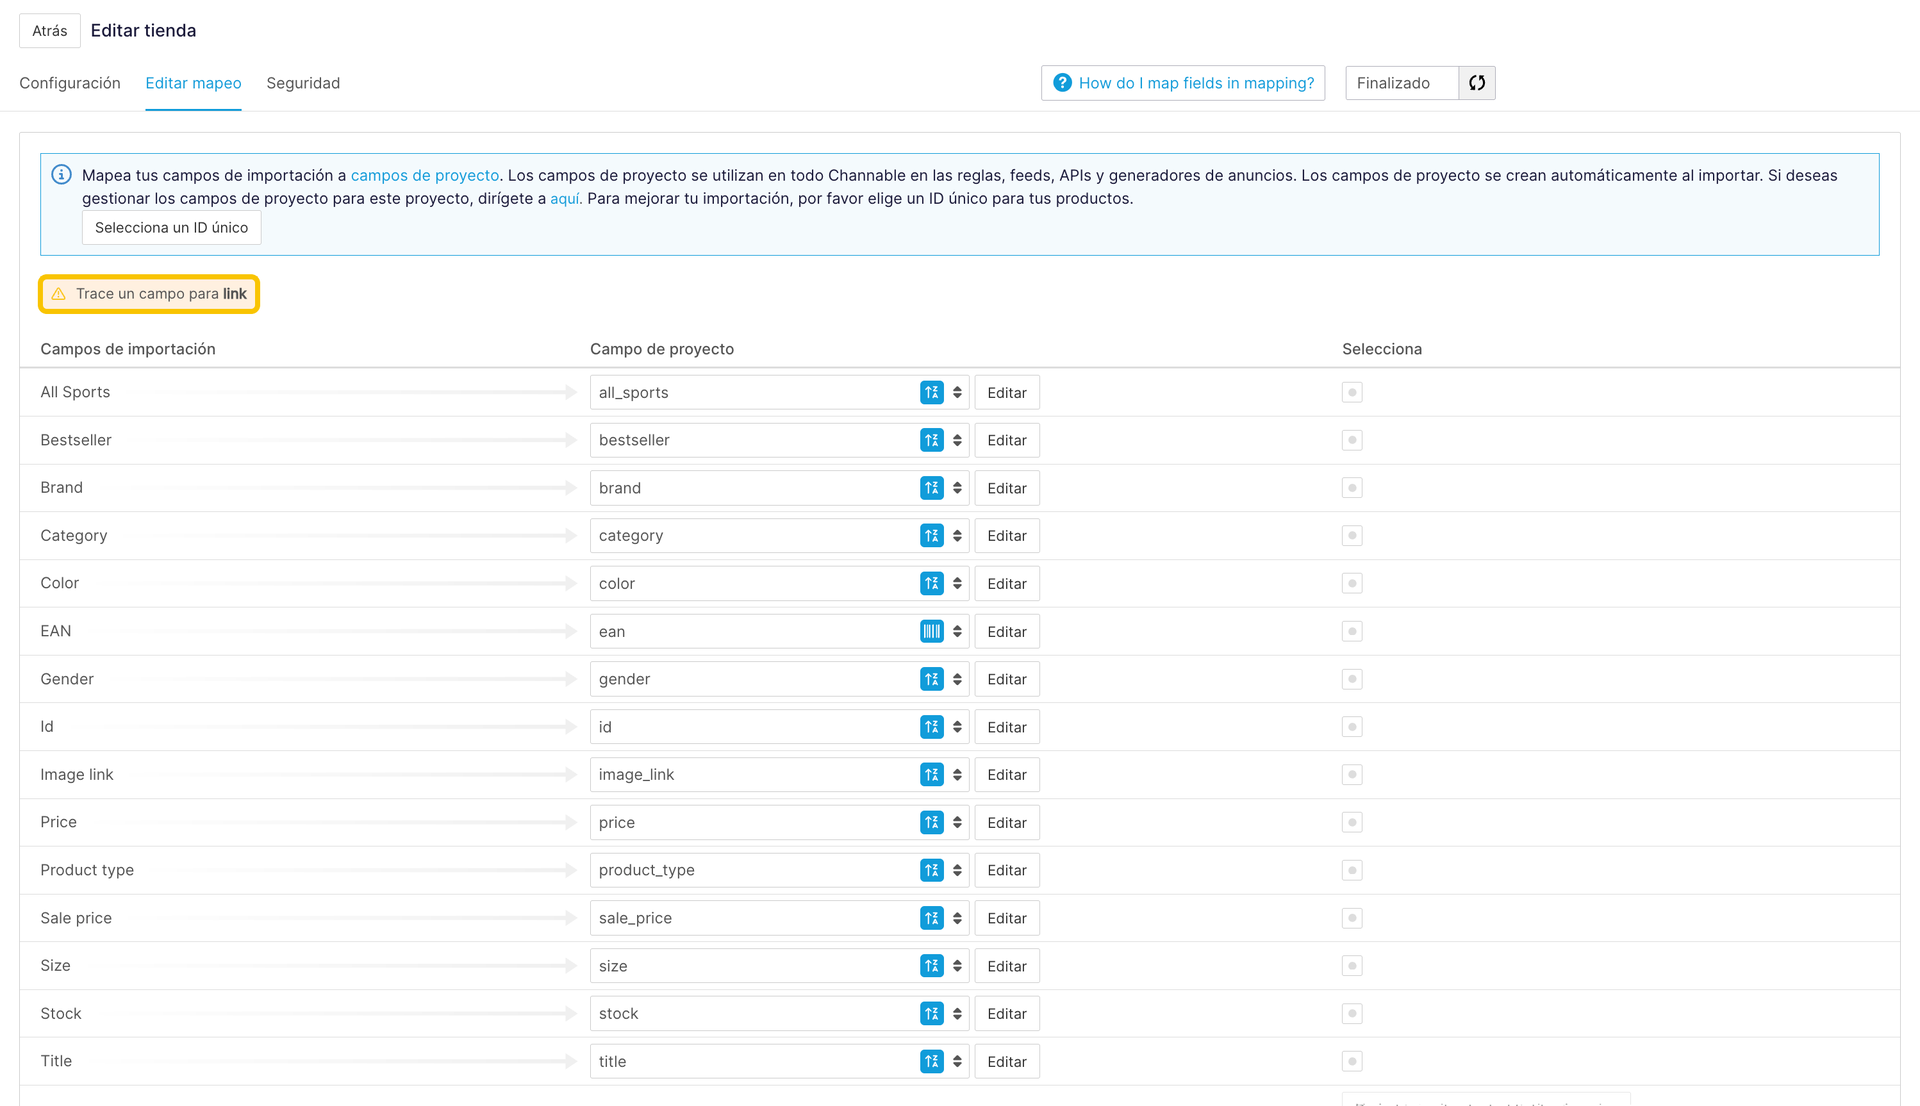Click the campos de proyecto link

424,174
